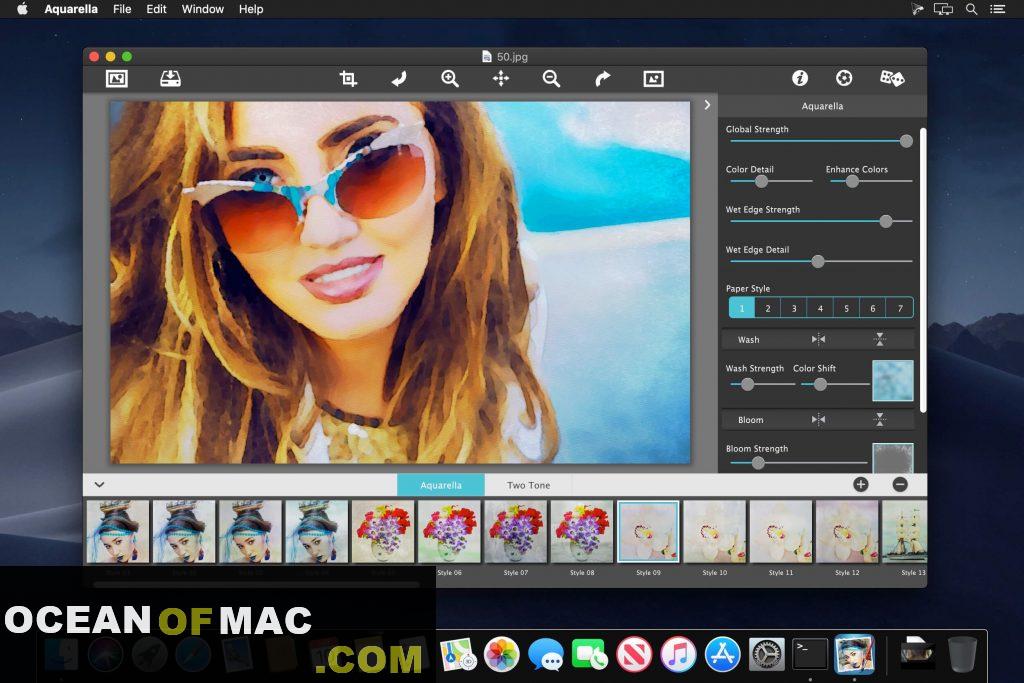Click the show original image icon

tap(654, 79)
